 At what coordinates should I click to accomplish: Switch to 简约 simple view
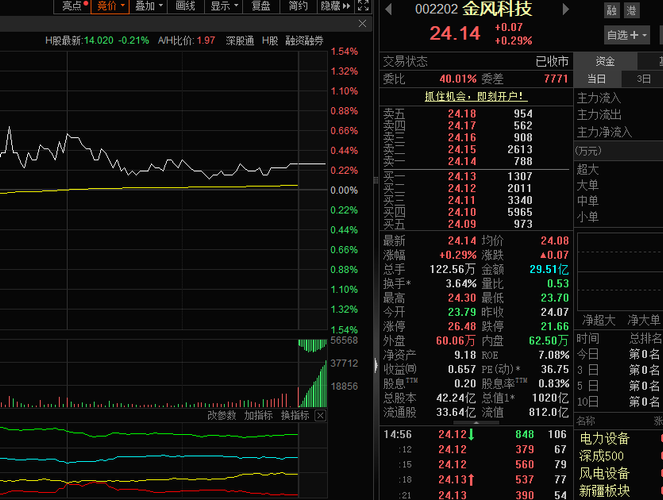point(298,6)
